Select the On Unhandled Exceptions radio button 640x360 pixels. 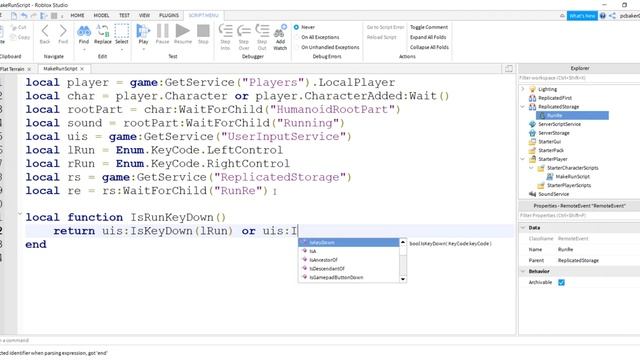click(296, 47)
